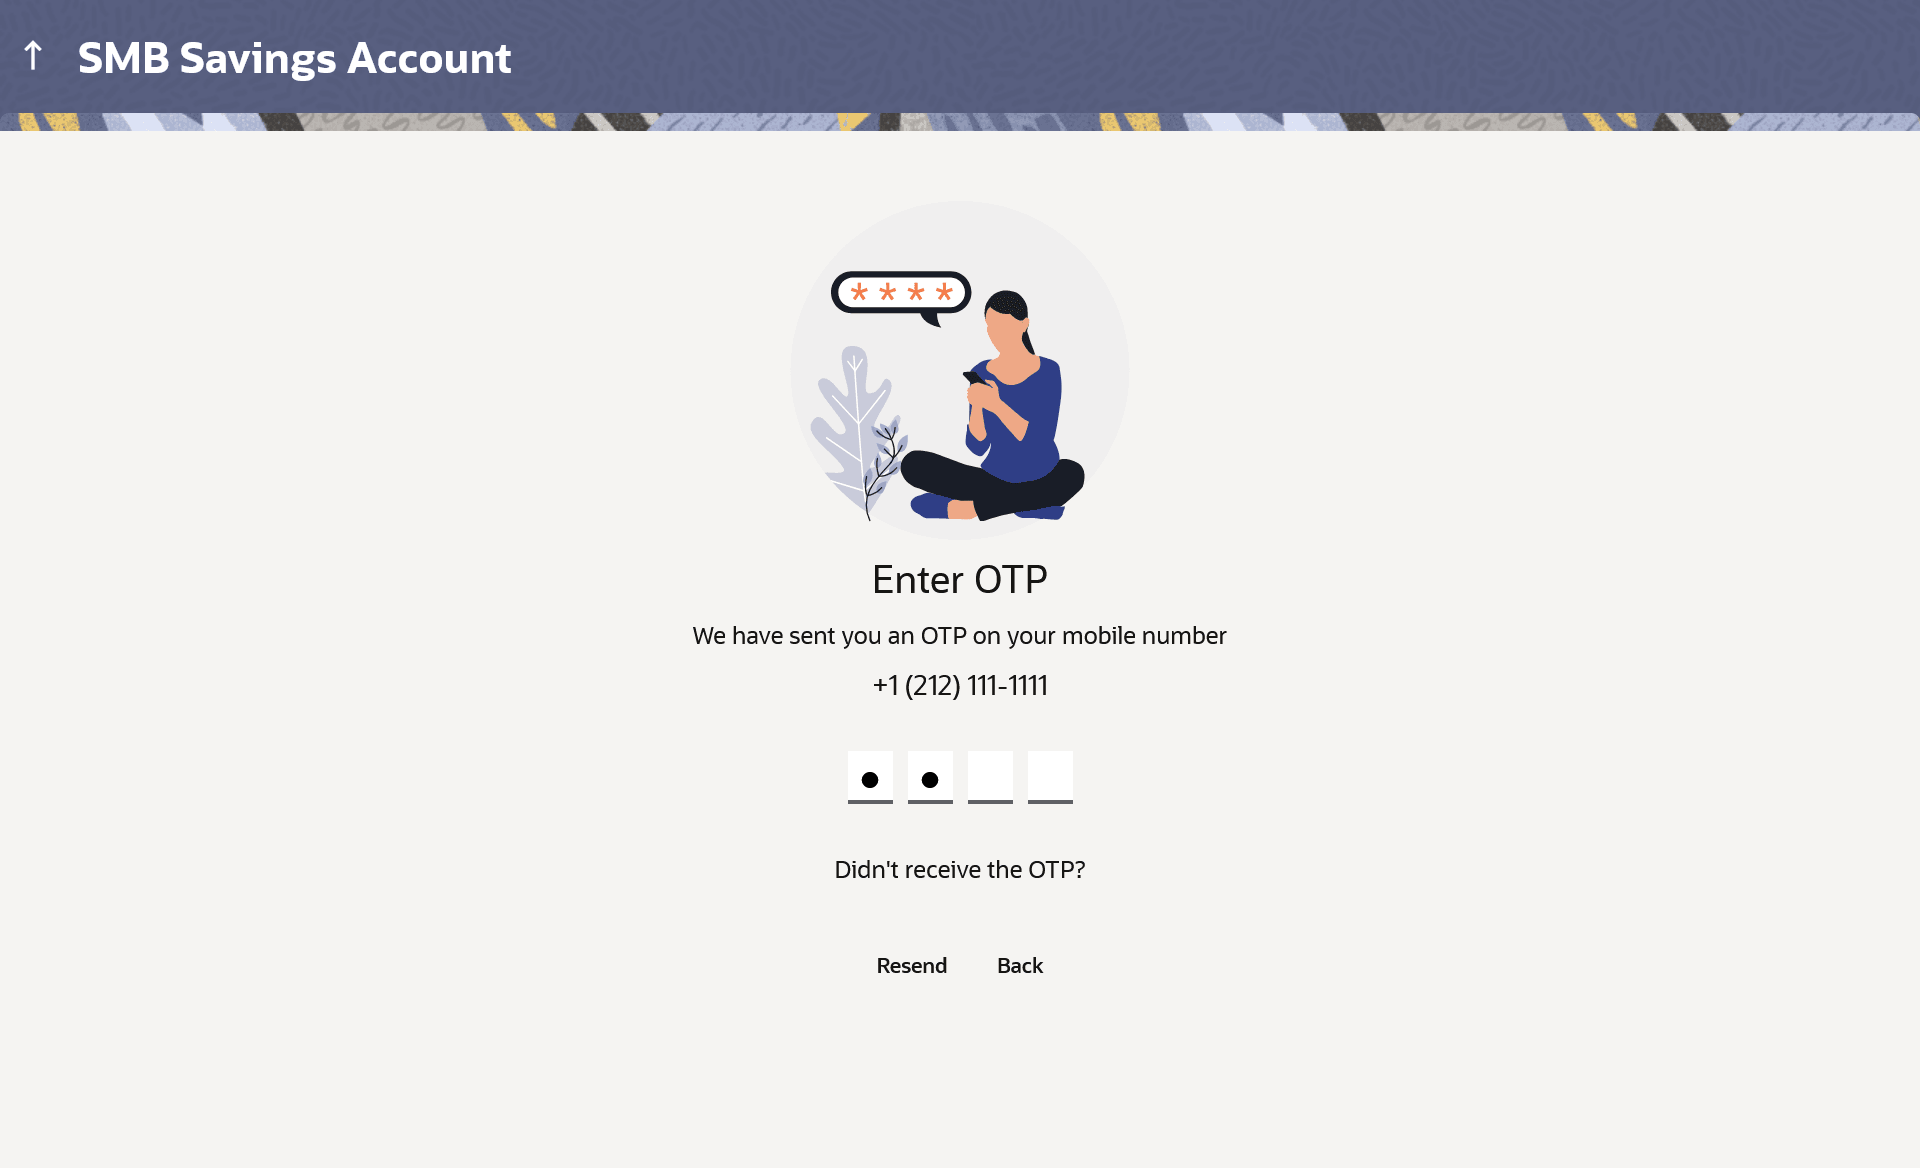This screenshot has height=1168, width=1920.
Task: Select the second OTP digit box
Action: click(930, 776)
